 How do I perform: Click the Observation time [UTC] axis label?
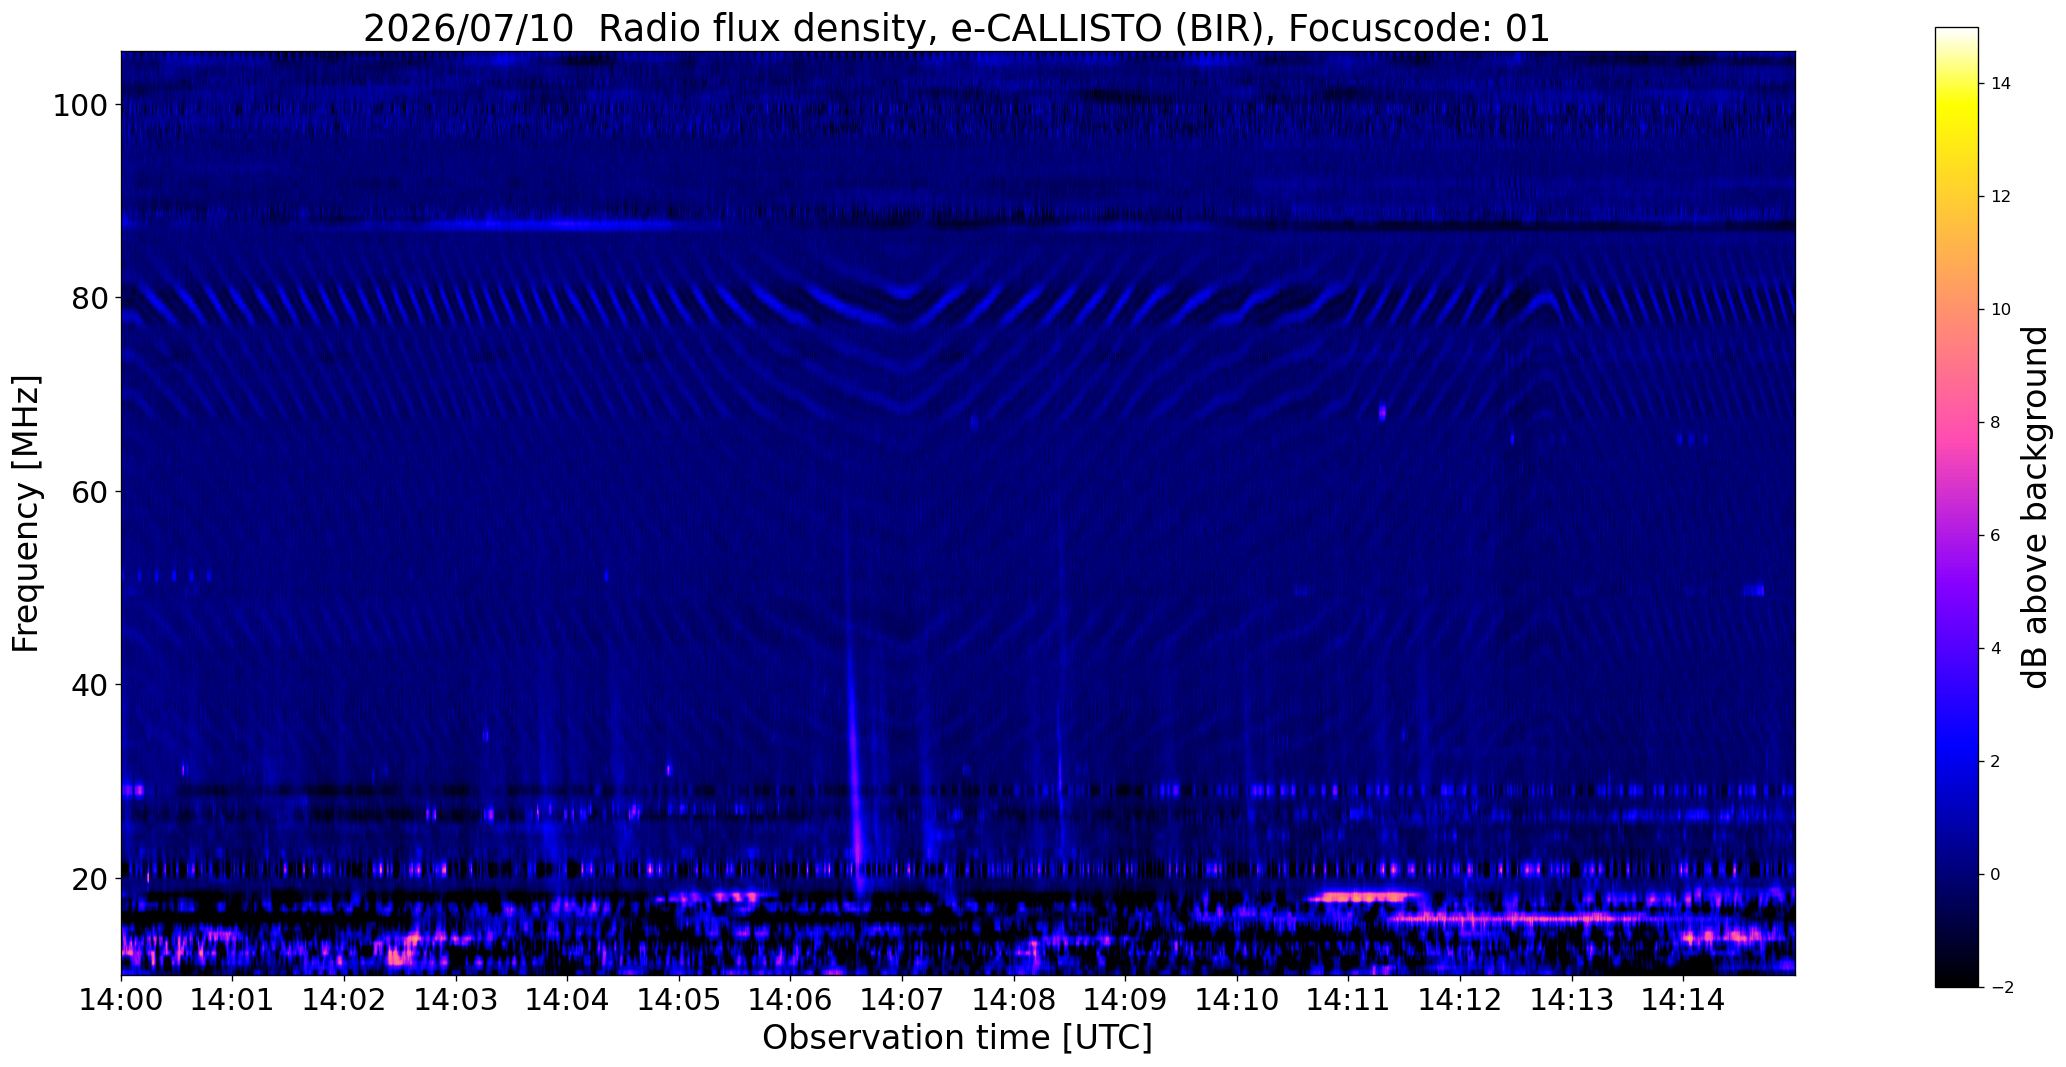click(x=957, y=1038)
